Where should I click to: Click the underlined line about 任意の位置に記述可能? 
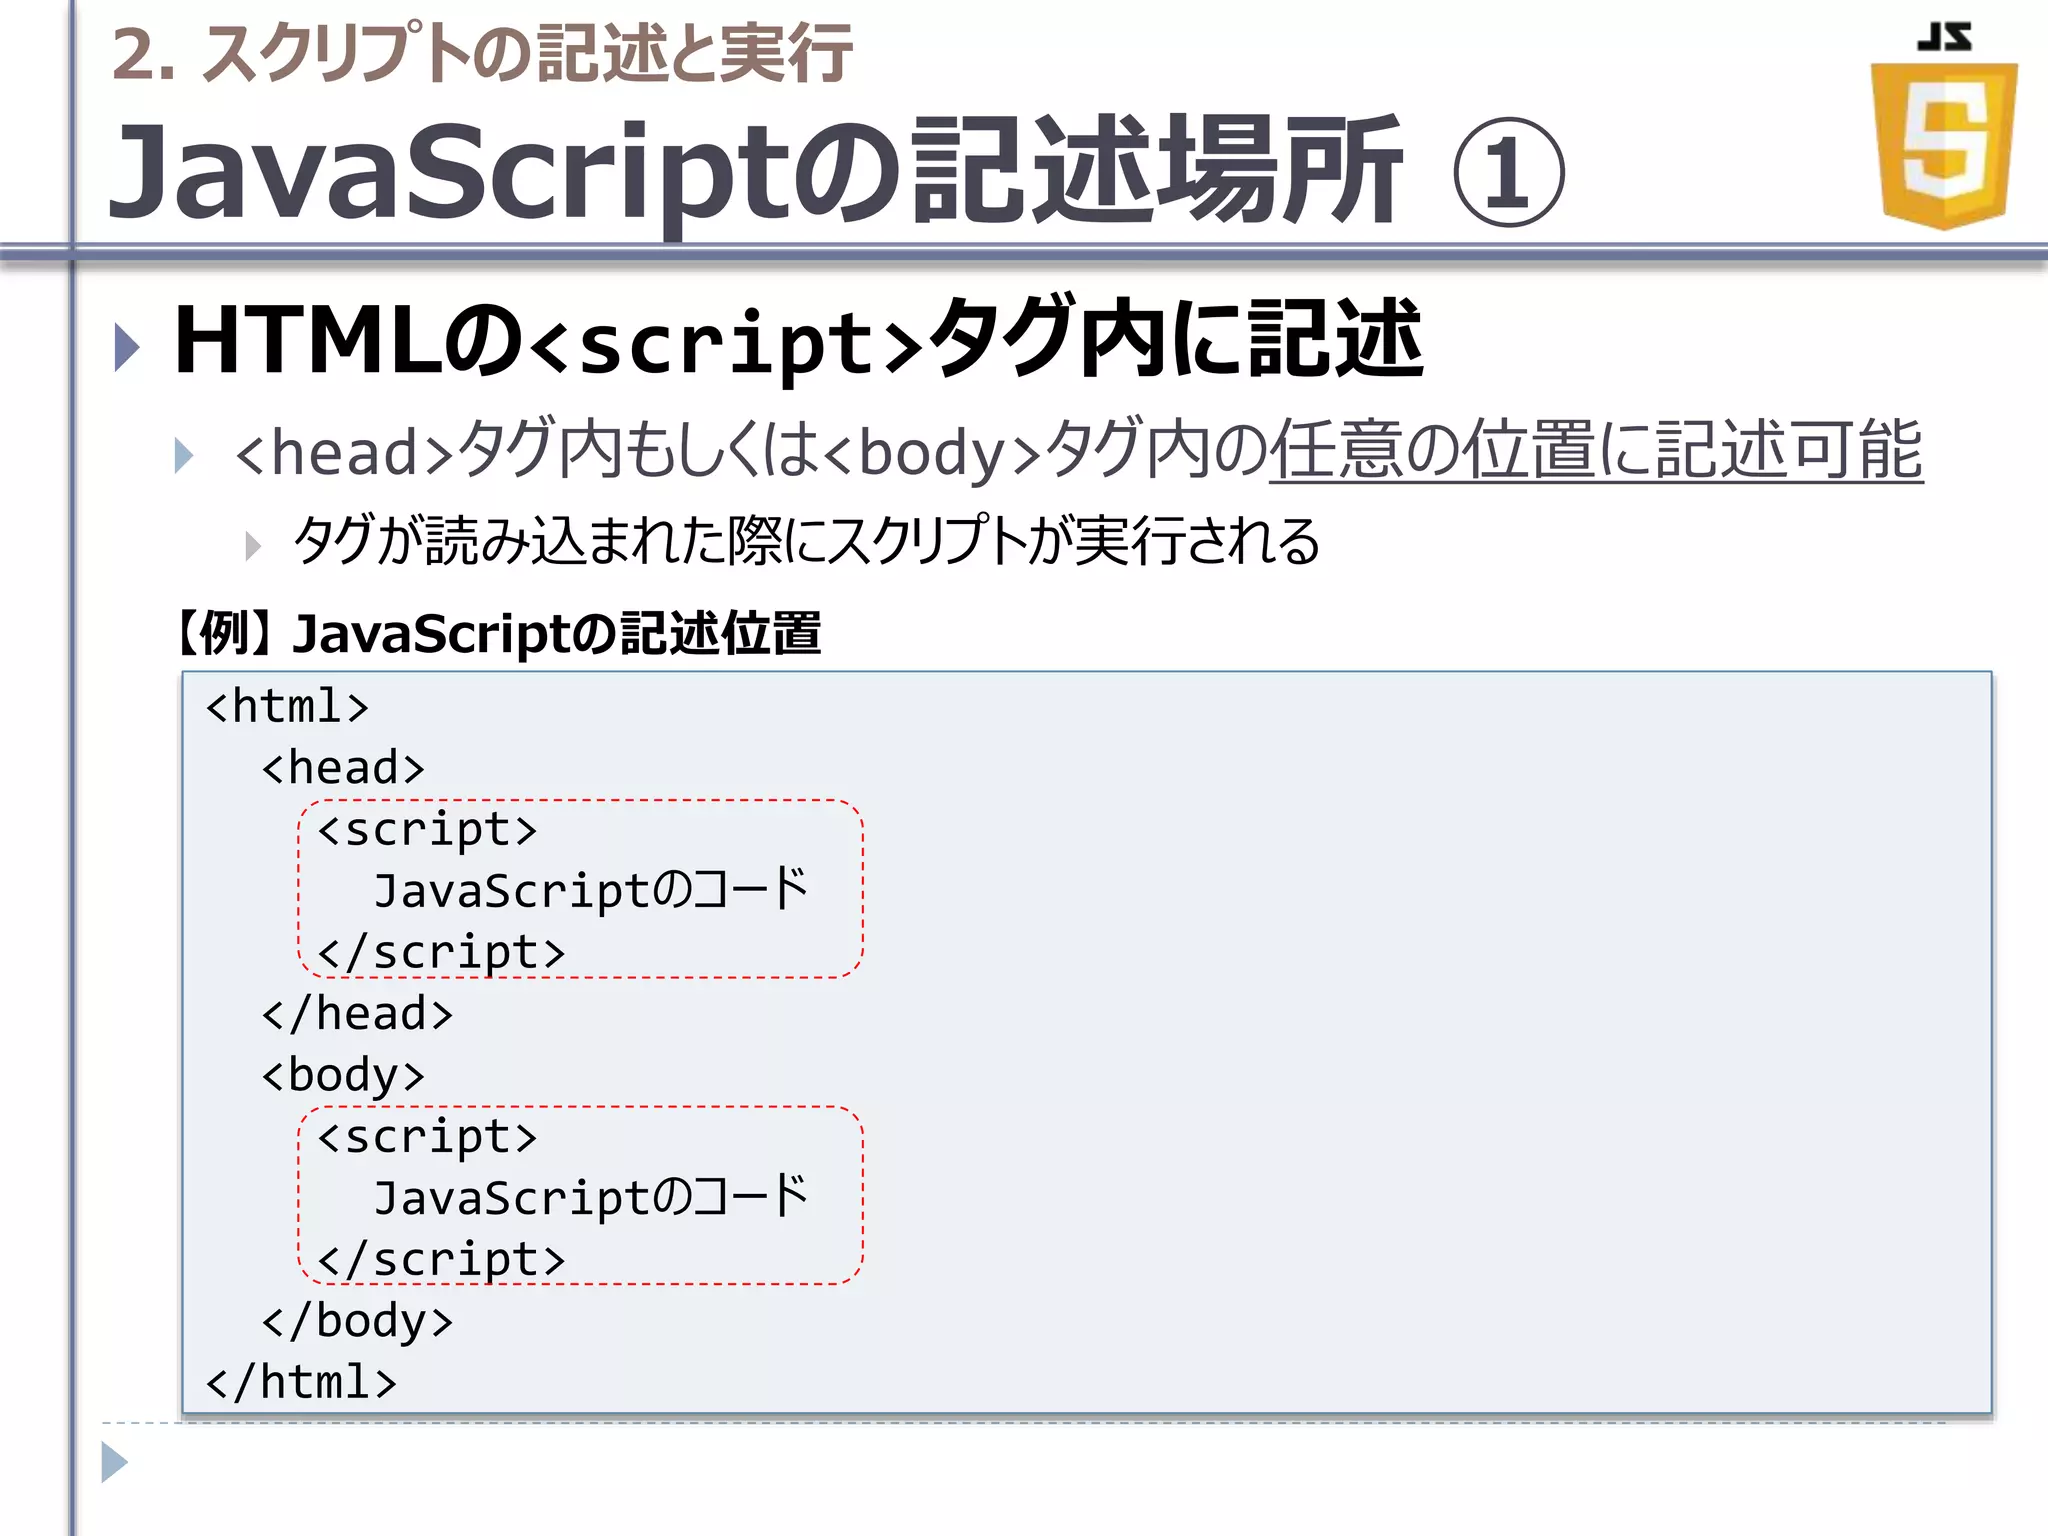(1078, 450)
